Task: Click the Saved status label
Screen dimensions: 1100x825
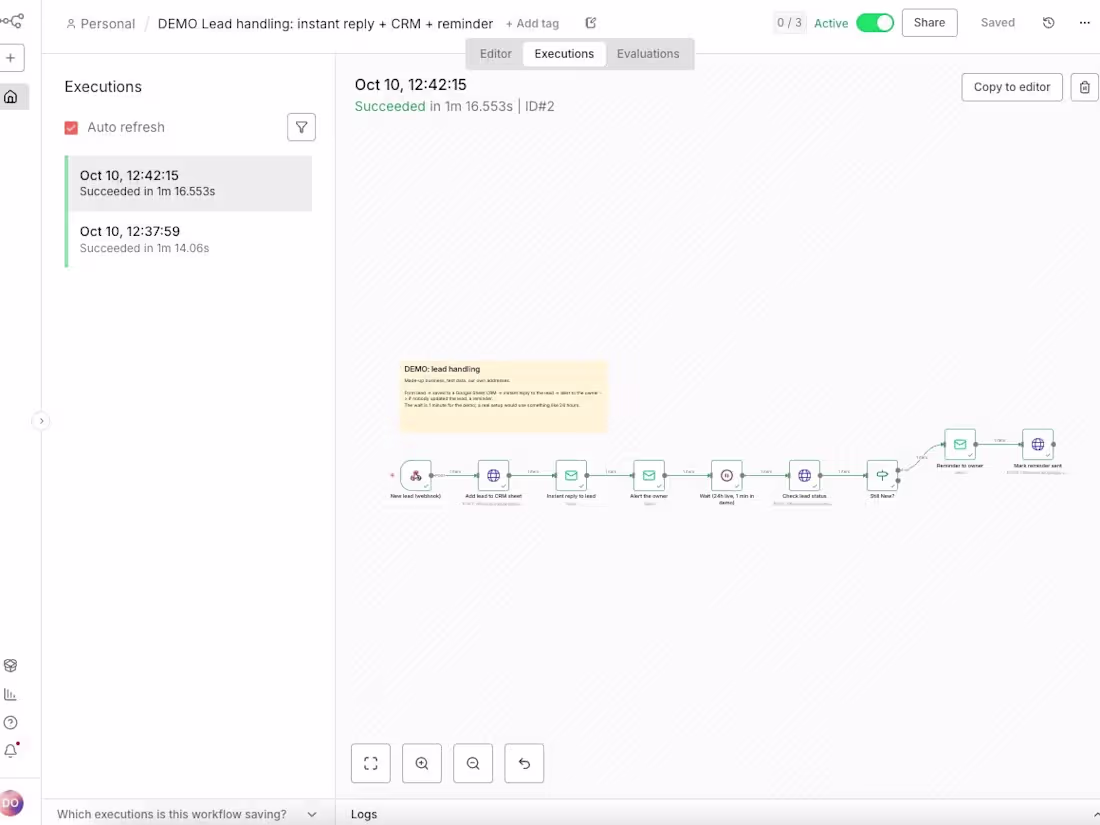Action: [998, 22]
